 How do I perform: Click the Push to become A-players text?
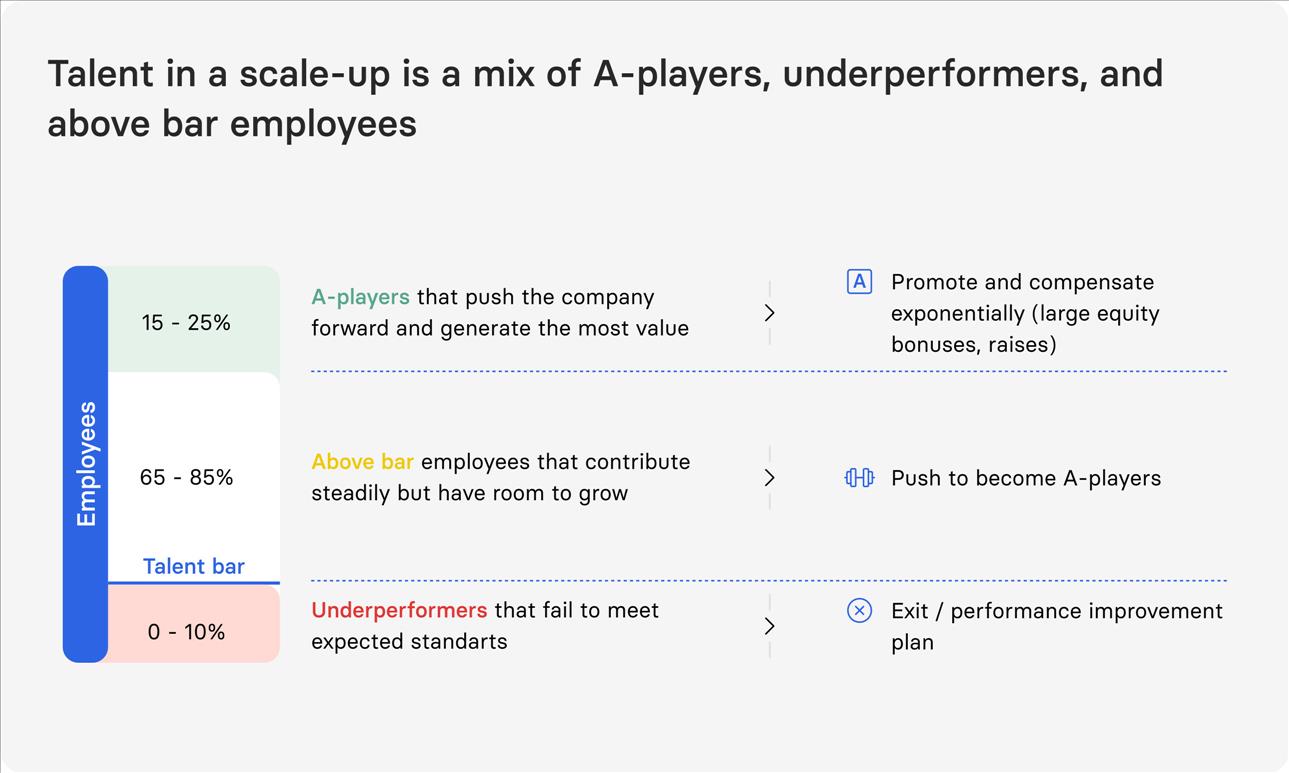coord(1026,478)
